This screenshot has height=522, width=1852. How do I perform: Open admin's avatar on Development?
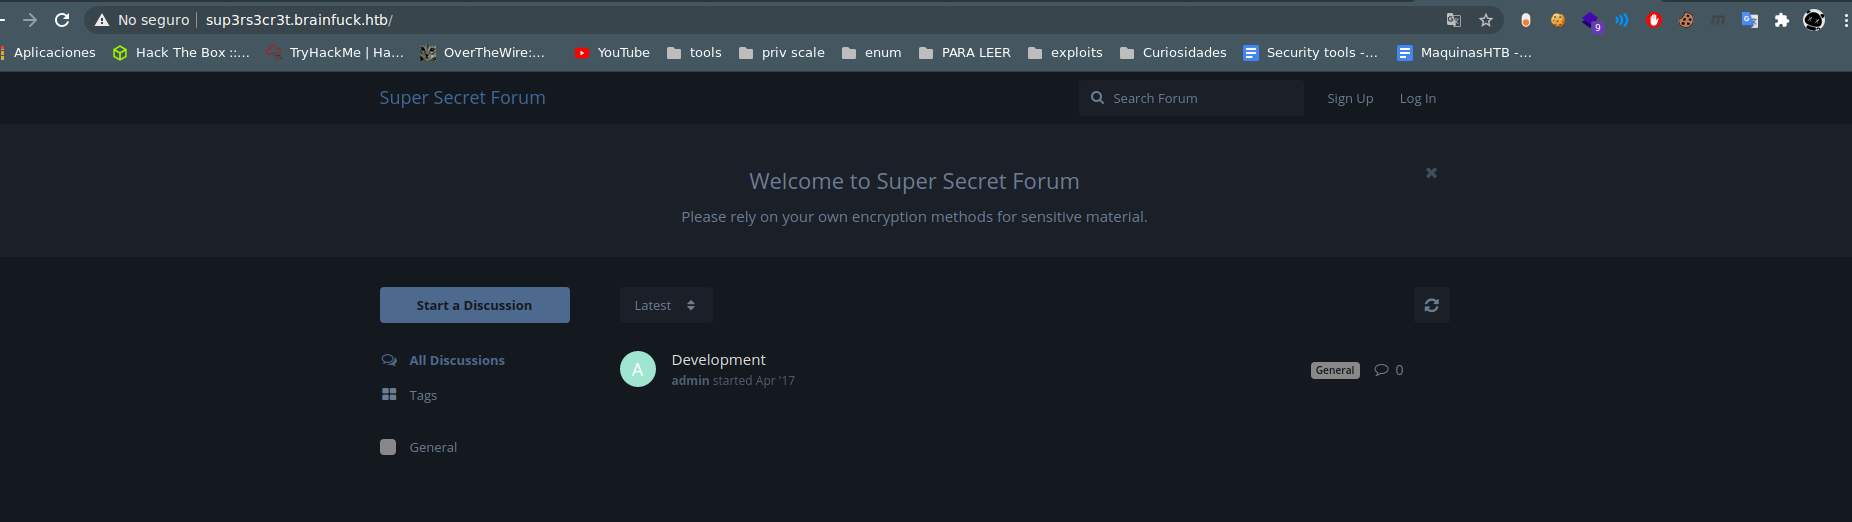point(638,369)
